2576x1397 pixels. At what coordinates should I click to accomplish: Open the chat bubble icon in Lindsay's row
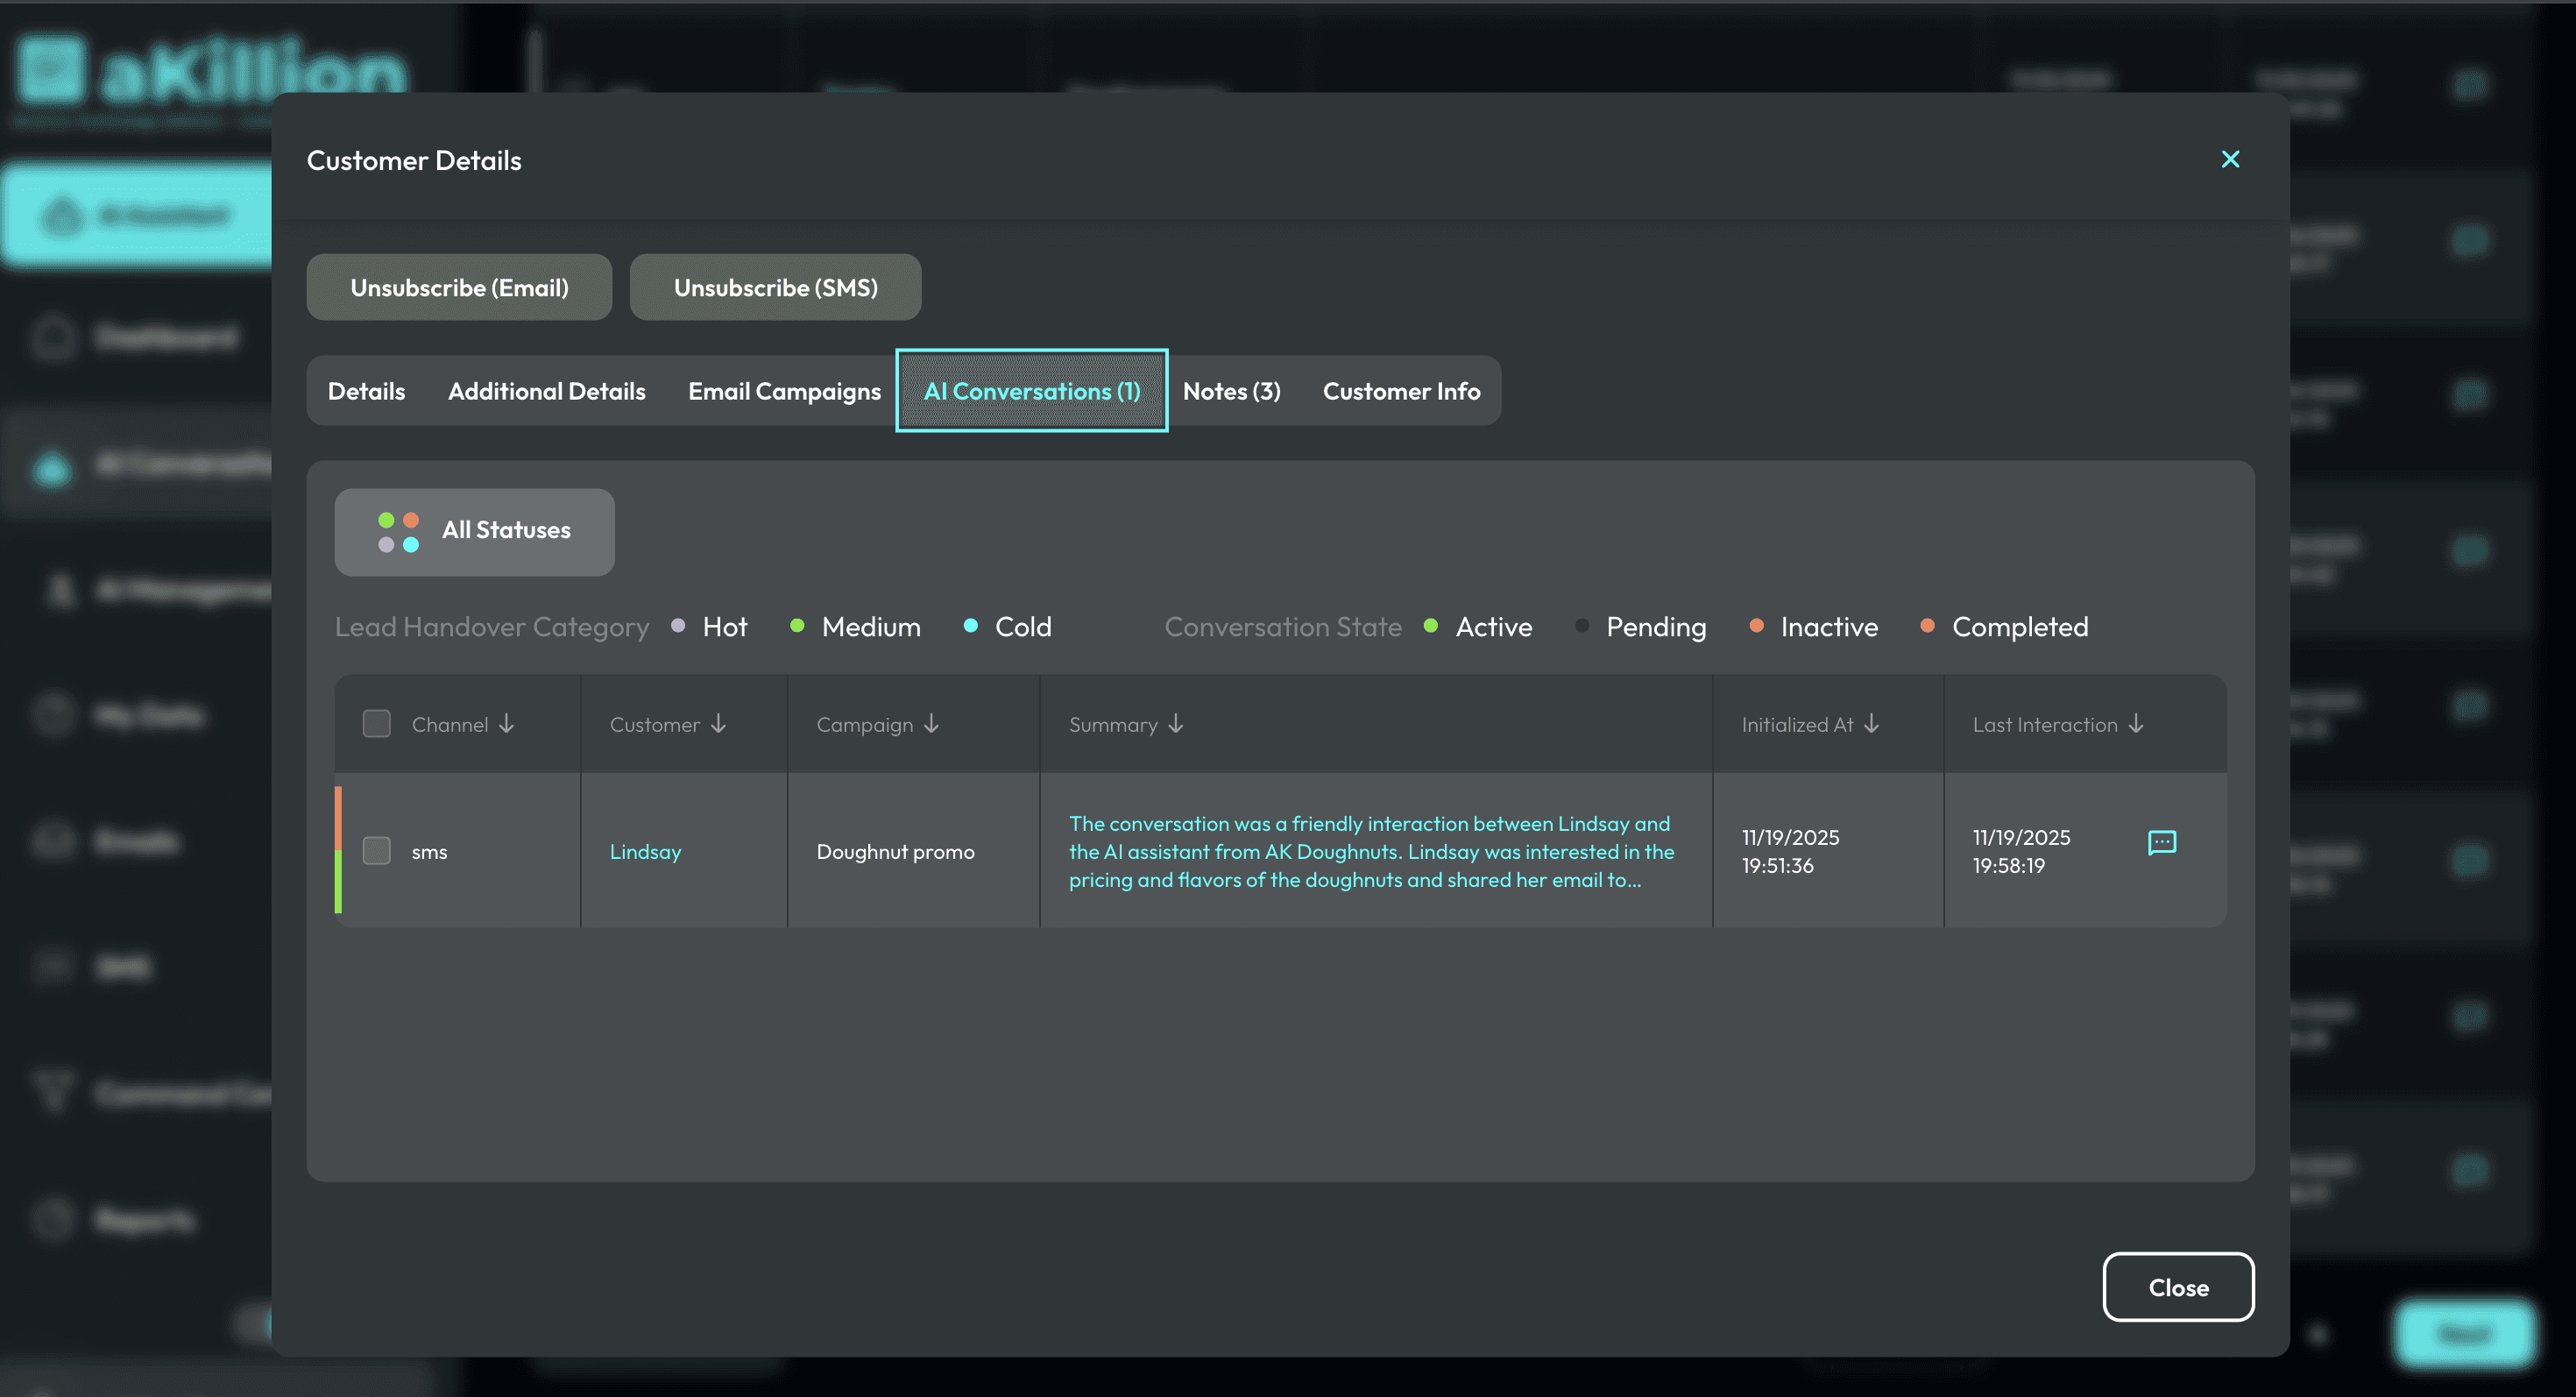click(x=2161, y=842)
